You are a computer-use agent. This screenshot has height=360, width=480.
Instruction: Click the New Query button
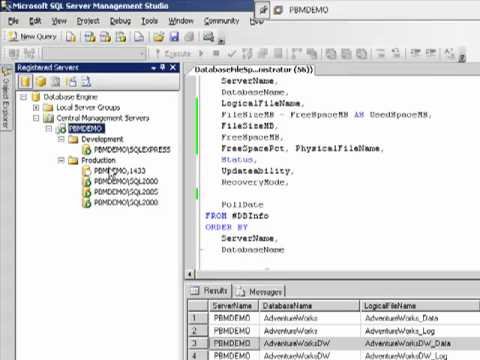pos(32,37)
